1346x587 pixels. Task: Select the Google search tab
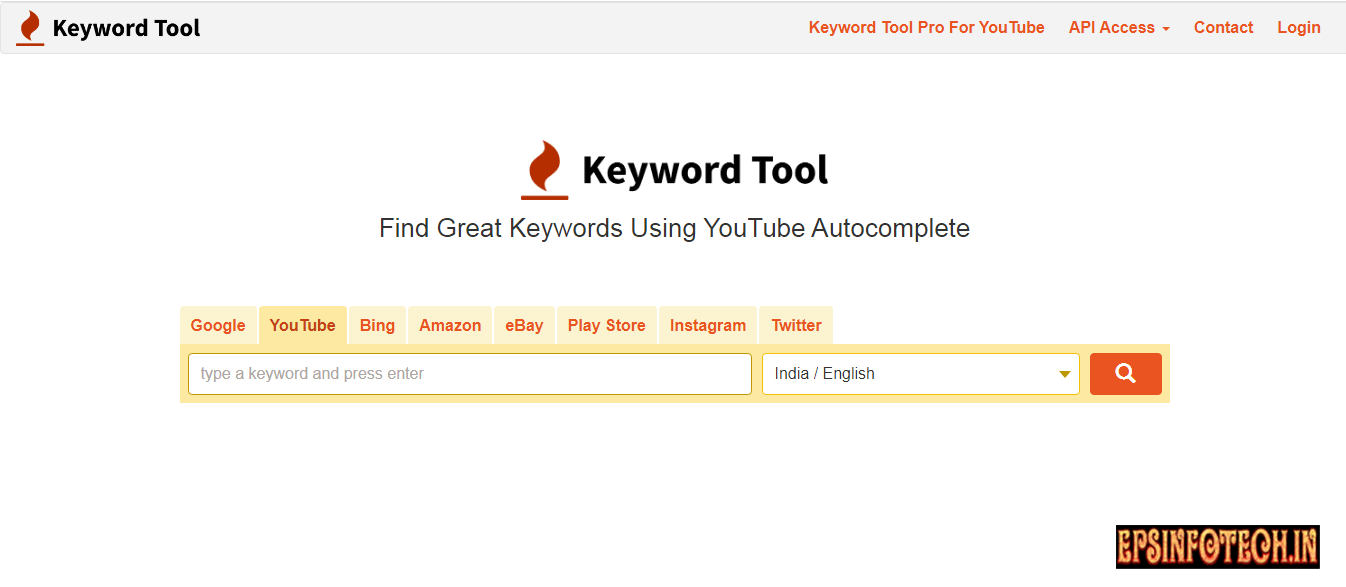(x=218, y=324)
